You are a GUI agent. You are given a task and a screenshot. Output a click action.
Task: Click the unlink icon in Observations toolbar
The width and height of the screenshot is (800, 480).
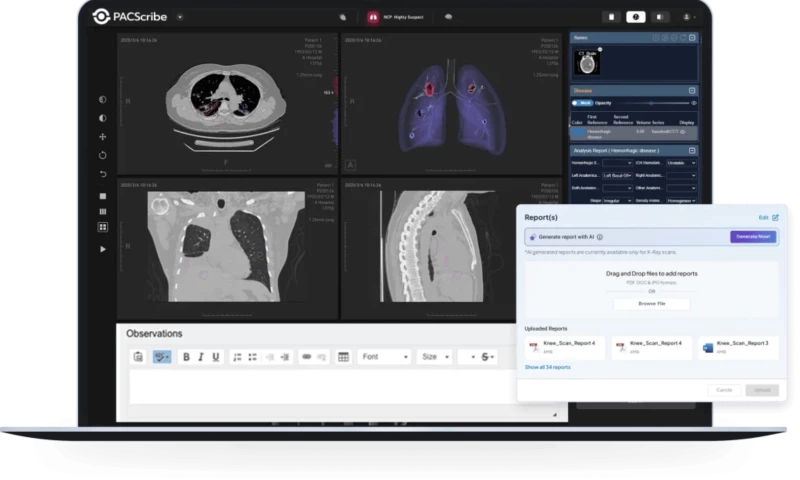321,357
